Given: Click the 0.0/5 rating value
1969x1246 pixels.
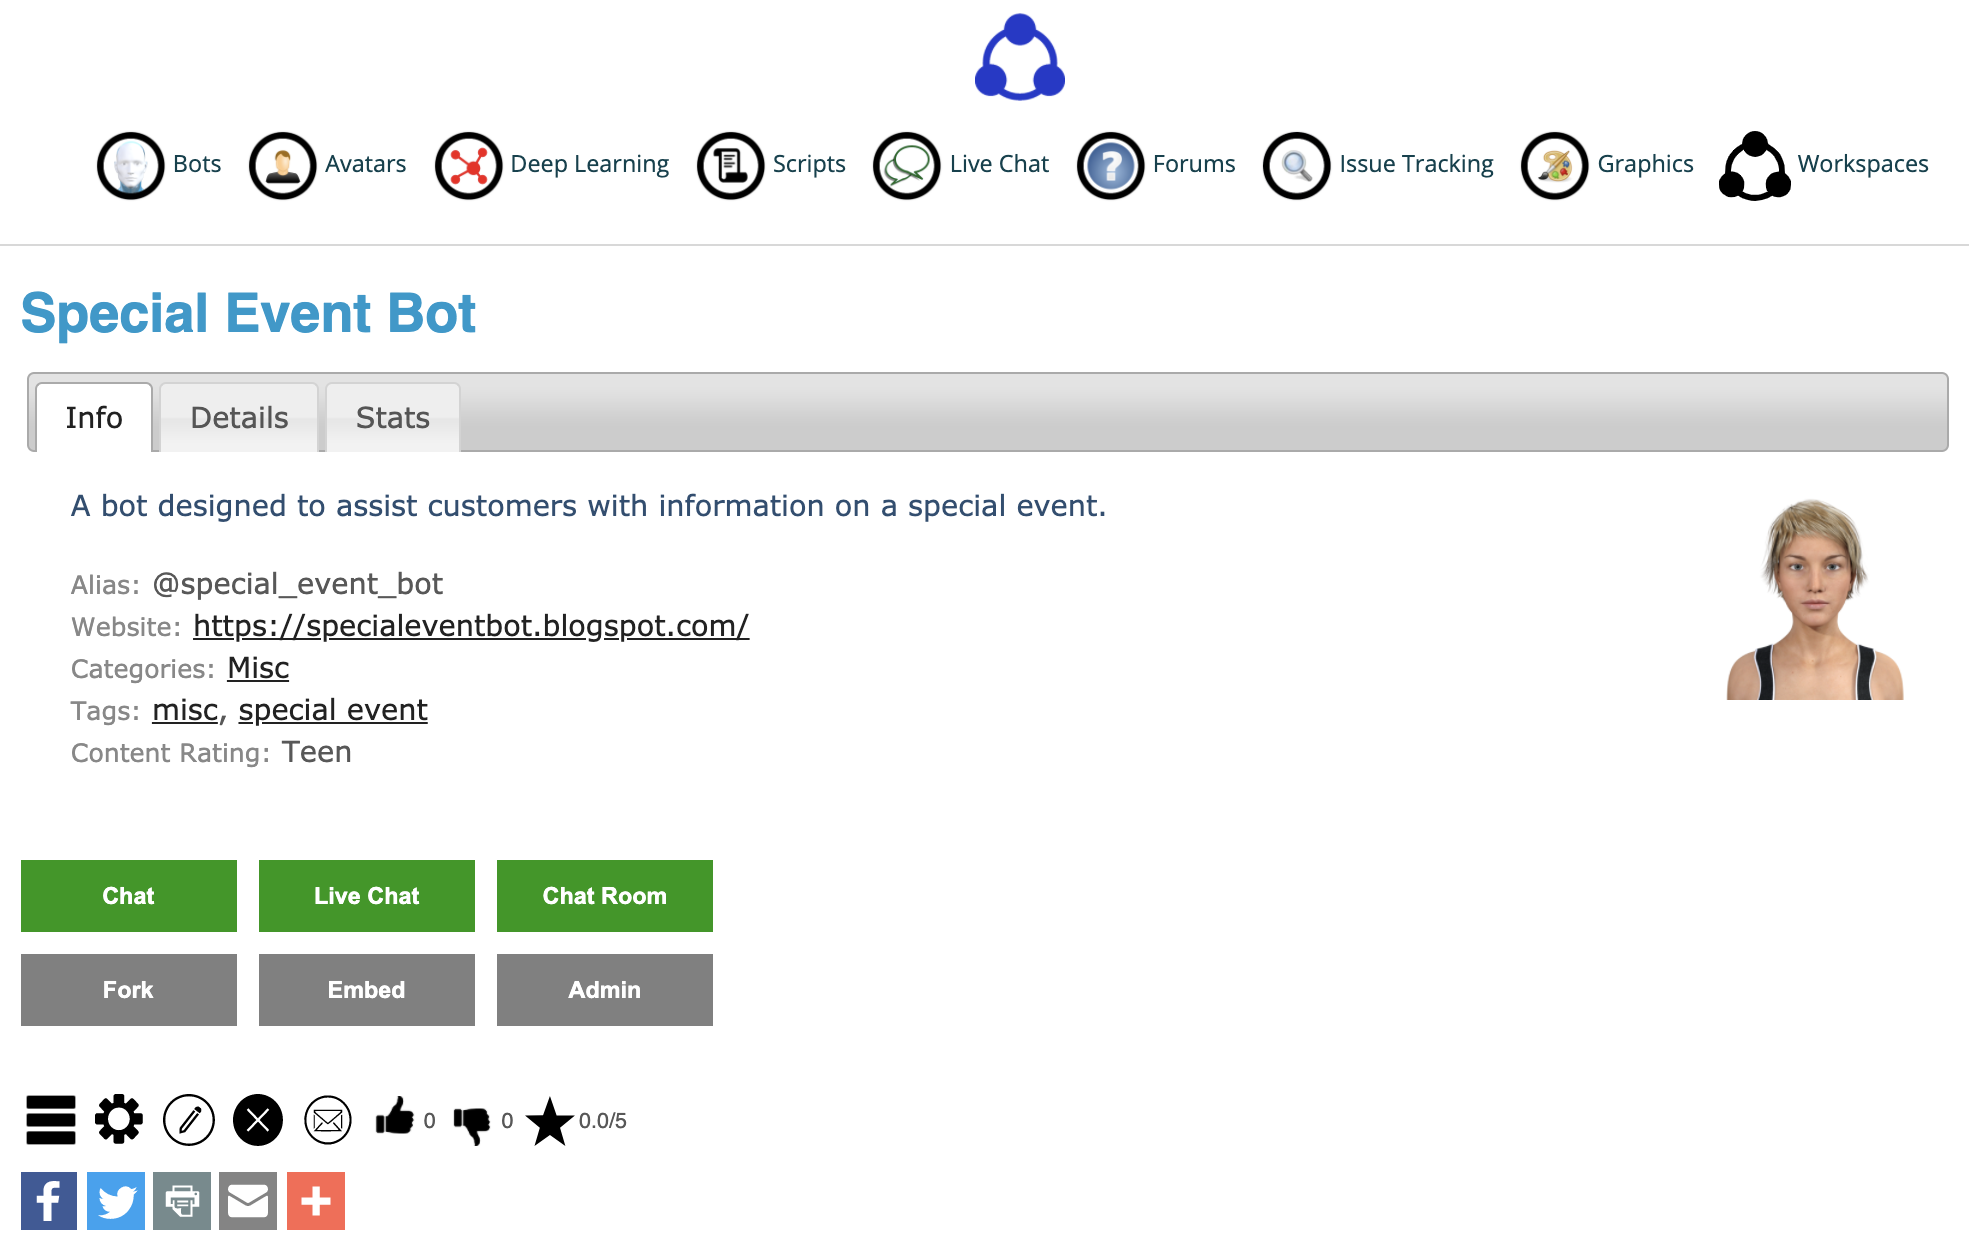Looking at the screenshot, I should [x=603, y=1121].
